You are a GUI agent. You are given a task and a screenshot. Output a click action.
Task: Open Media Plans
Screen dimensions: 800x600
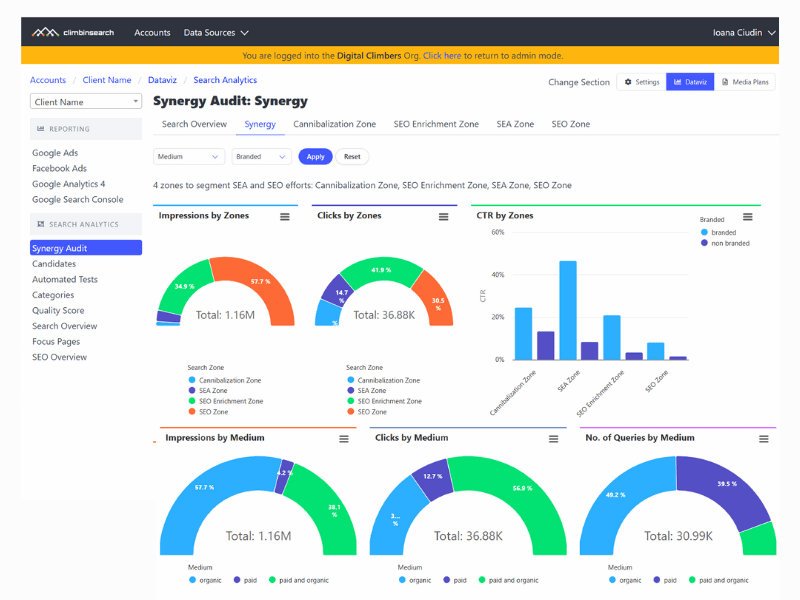pyautogui.click(x=746, y=83)
